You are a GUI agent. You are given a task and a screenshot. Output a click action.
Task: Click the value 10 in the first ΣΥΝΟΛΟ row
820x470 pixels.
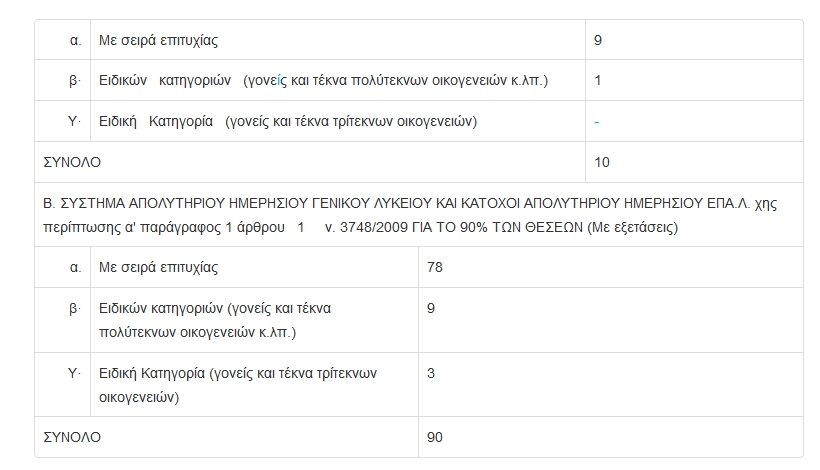(601, 162)
